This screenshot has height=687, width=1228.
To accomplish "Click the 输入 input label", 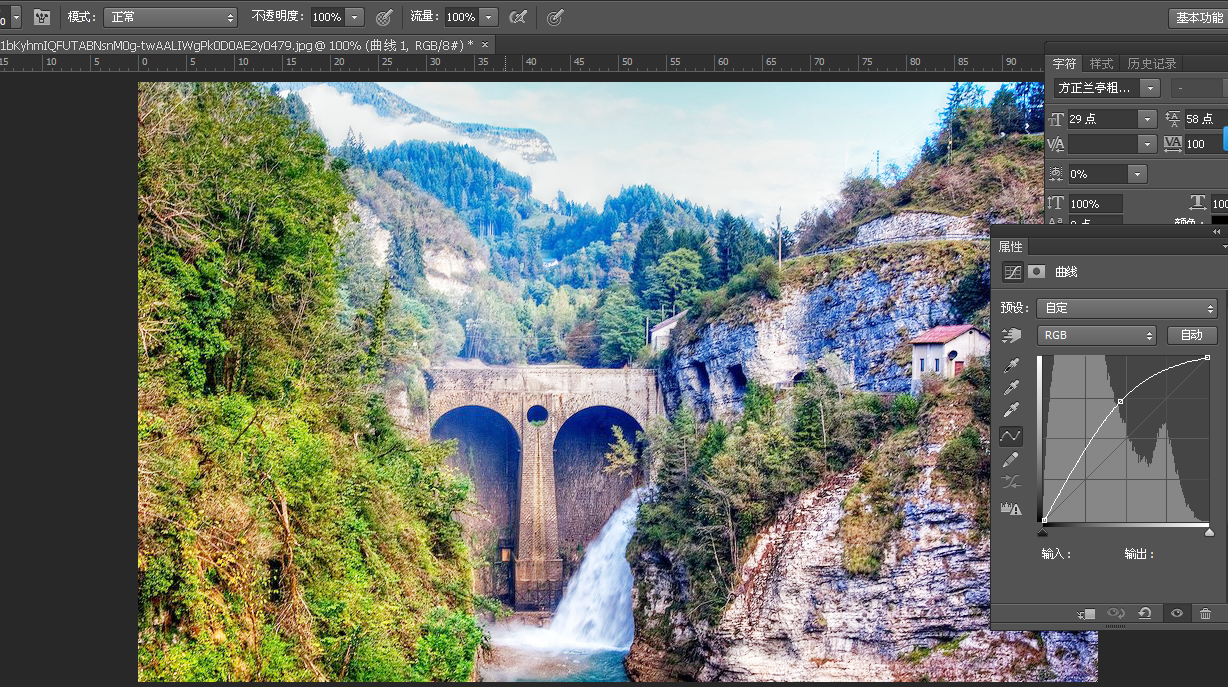I will coord(1056,554).
